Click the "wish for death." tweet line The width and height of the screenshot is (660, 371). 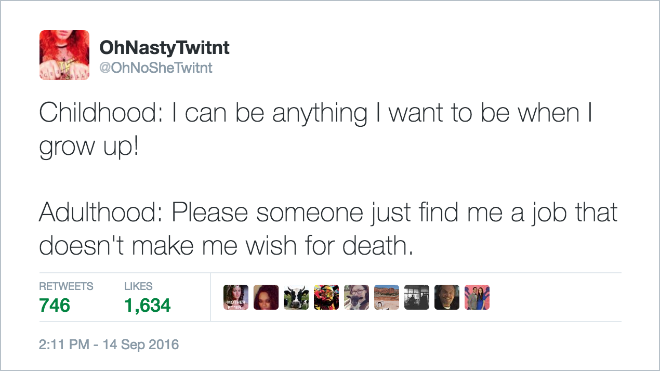tap(226, 246)
